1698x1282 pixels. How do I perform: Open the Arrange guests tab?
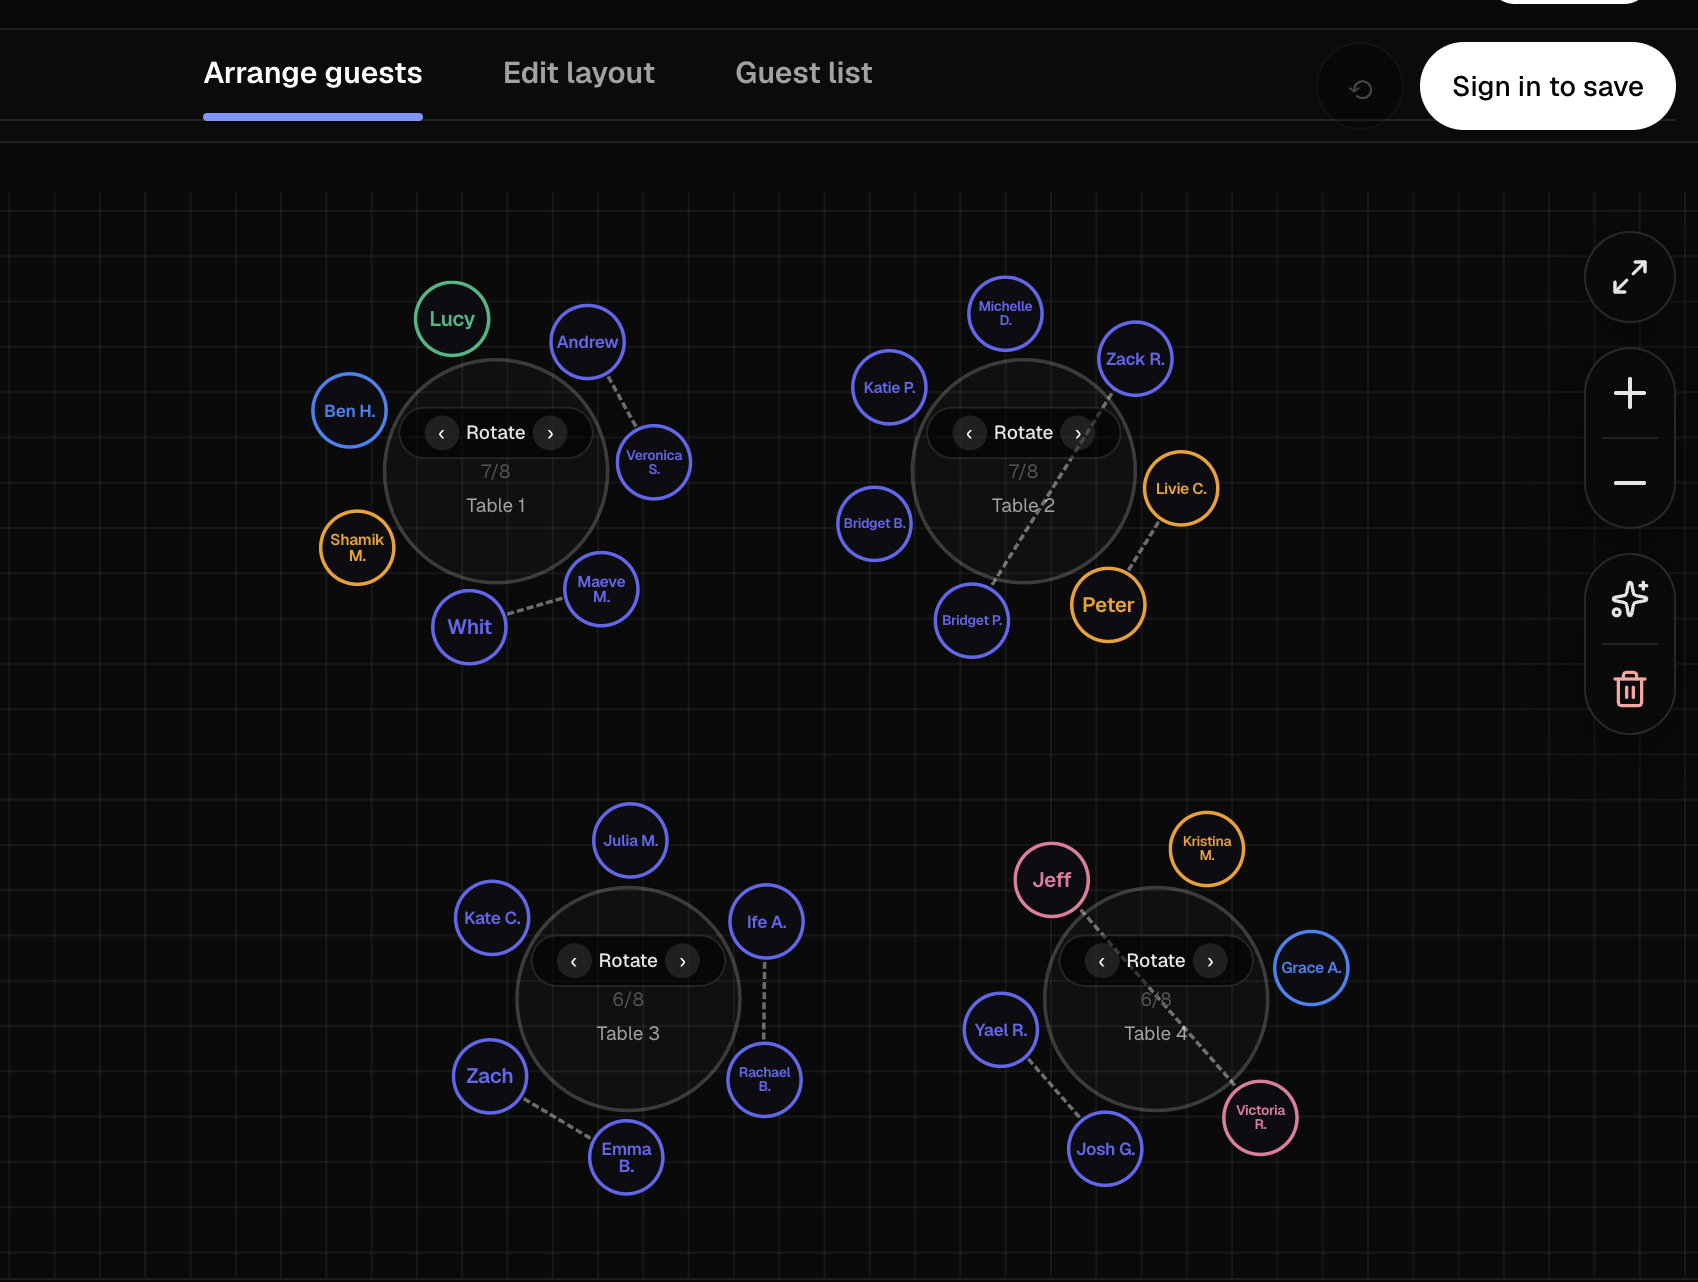tap(313, 73)
